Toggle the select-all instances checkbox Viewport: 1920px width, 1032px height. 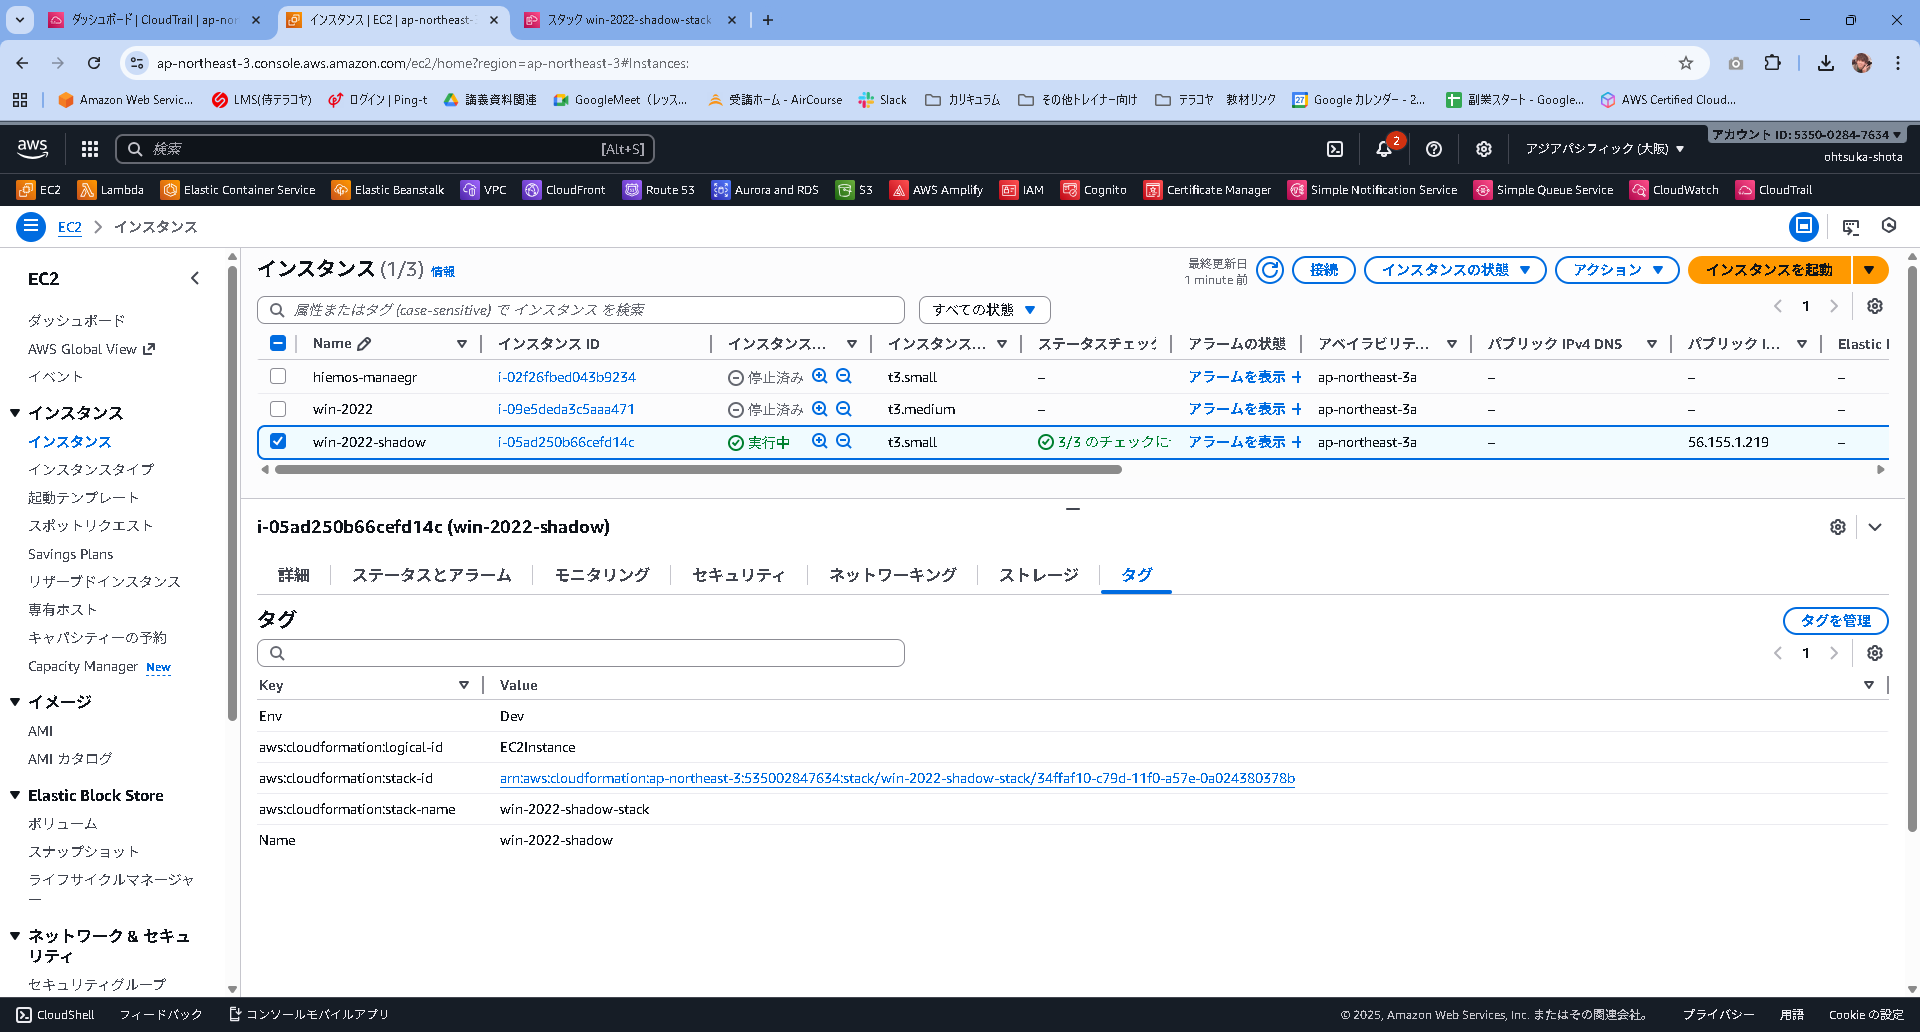pyautogui.click(x=278, y=343)
